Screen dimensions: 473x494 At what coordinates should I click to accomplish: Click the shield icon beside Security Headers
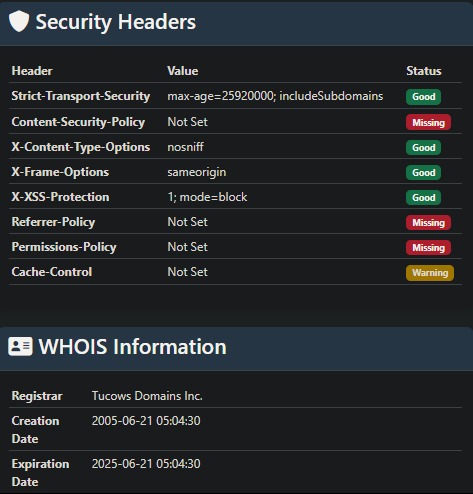click(19, 21)
